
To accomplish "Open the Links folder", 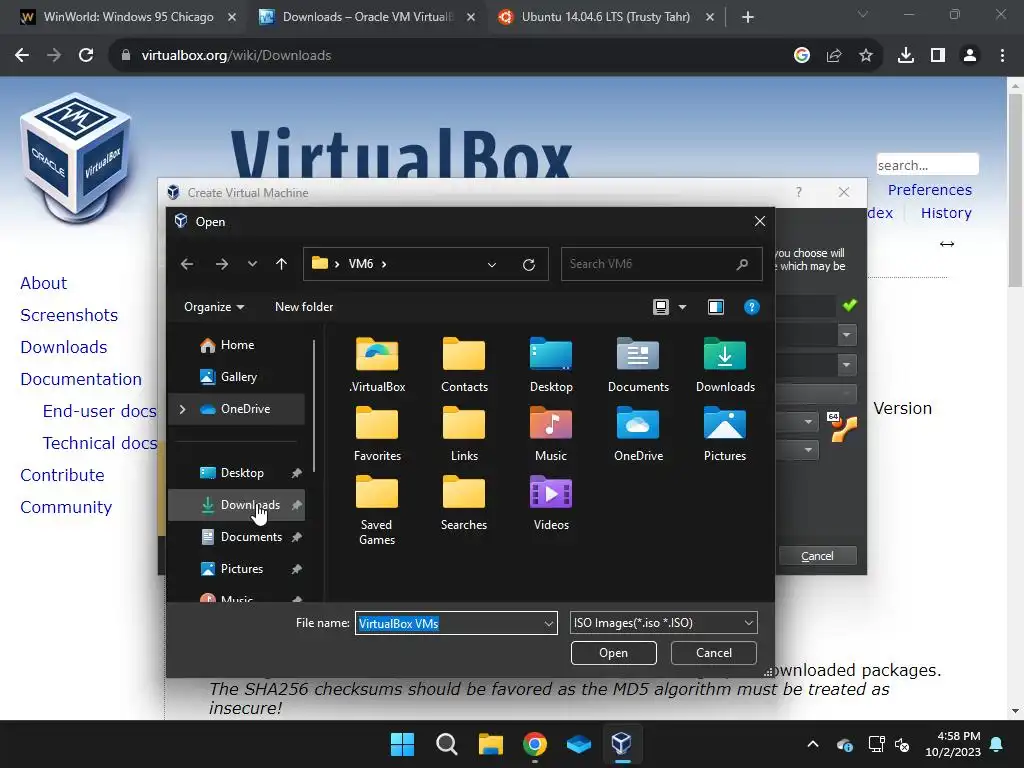I will pos(464,434).
